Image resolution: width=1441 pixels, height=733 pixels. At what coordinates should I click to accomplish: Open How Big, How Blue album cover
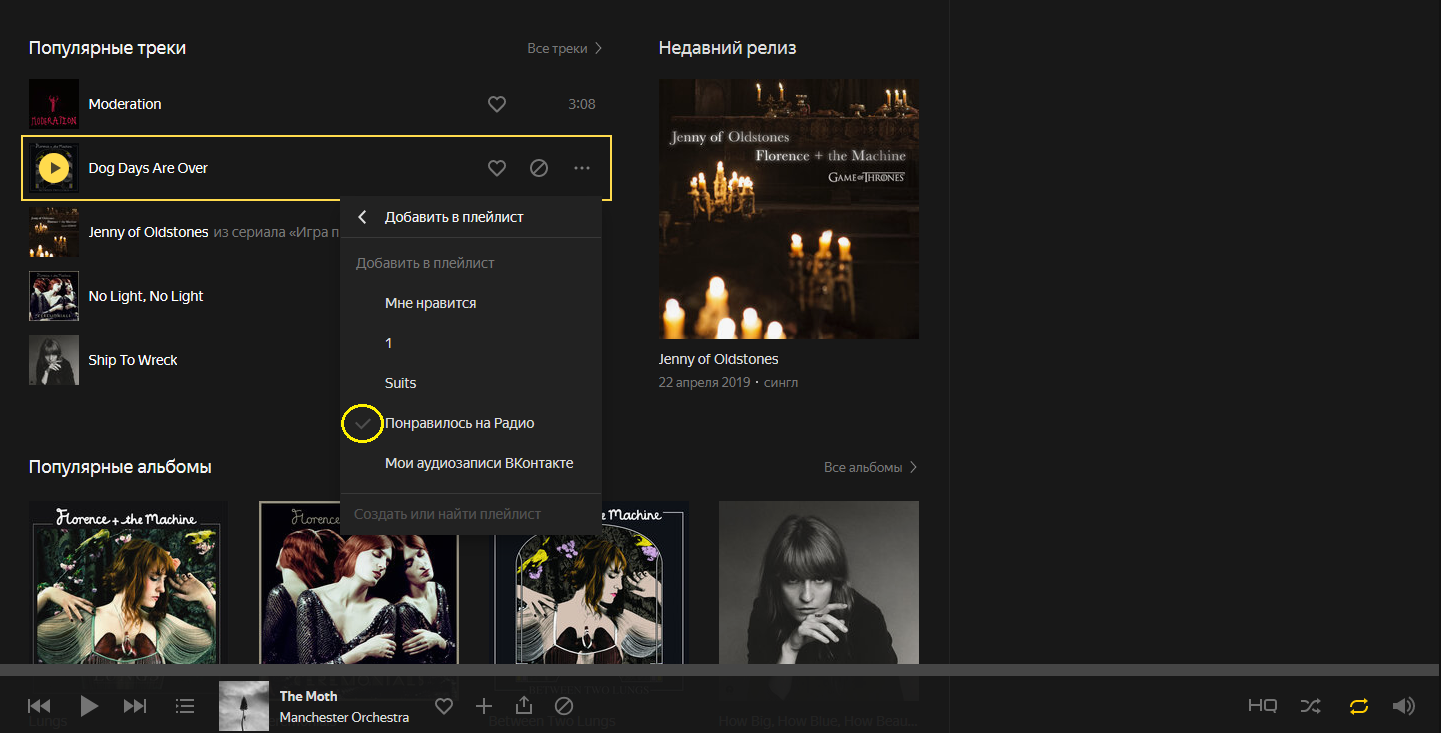(819, 582)
